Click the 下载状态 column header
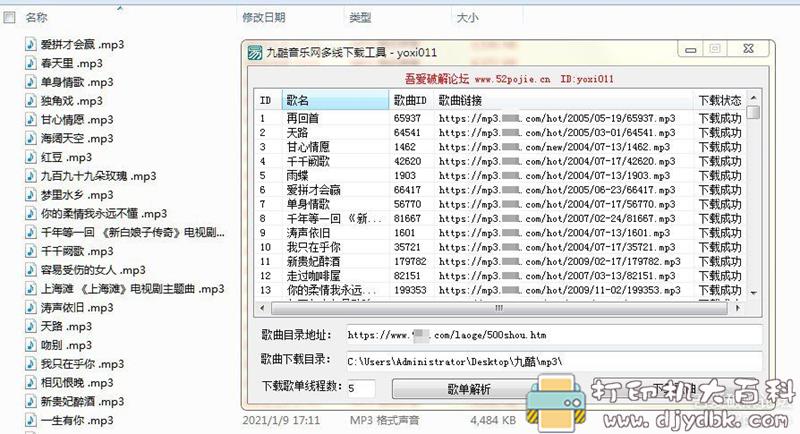 click(720, 100)
